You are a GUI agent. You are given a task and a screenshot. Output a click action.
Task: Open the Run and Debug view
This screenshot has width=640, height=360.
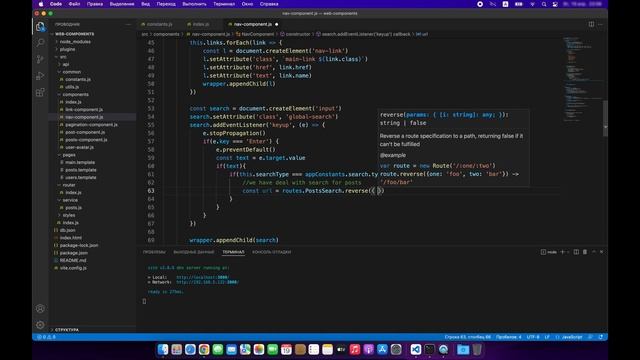point(40,76)
